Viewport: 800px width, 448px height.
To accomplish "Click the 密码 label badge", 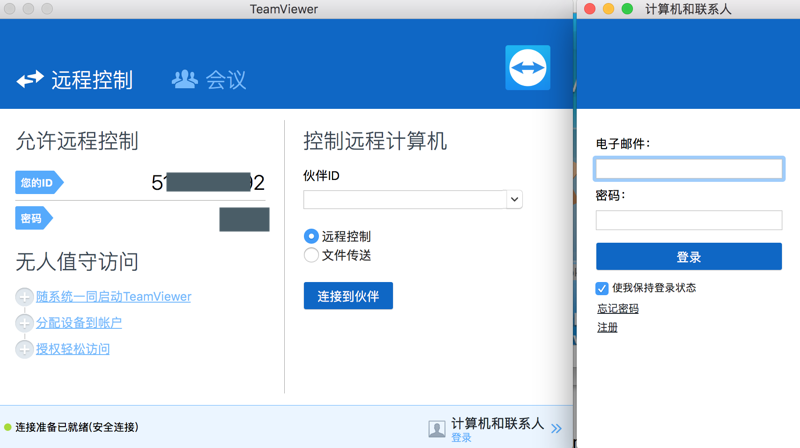I will pyautogui.click(x=34, y=218).
